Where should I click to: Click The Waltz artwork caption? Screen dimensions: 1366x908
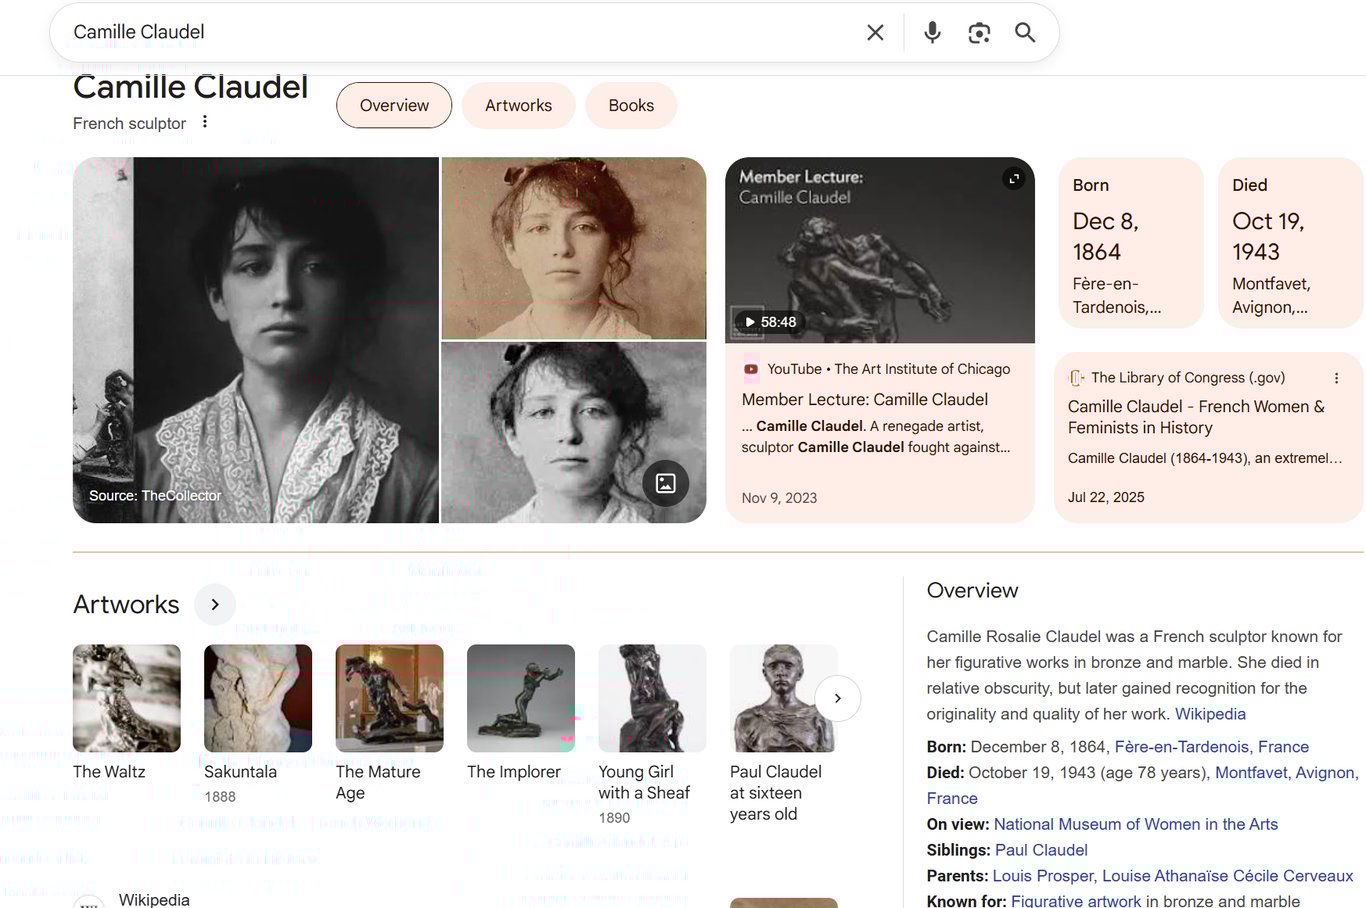coord(109,772)
